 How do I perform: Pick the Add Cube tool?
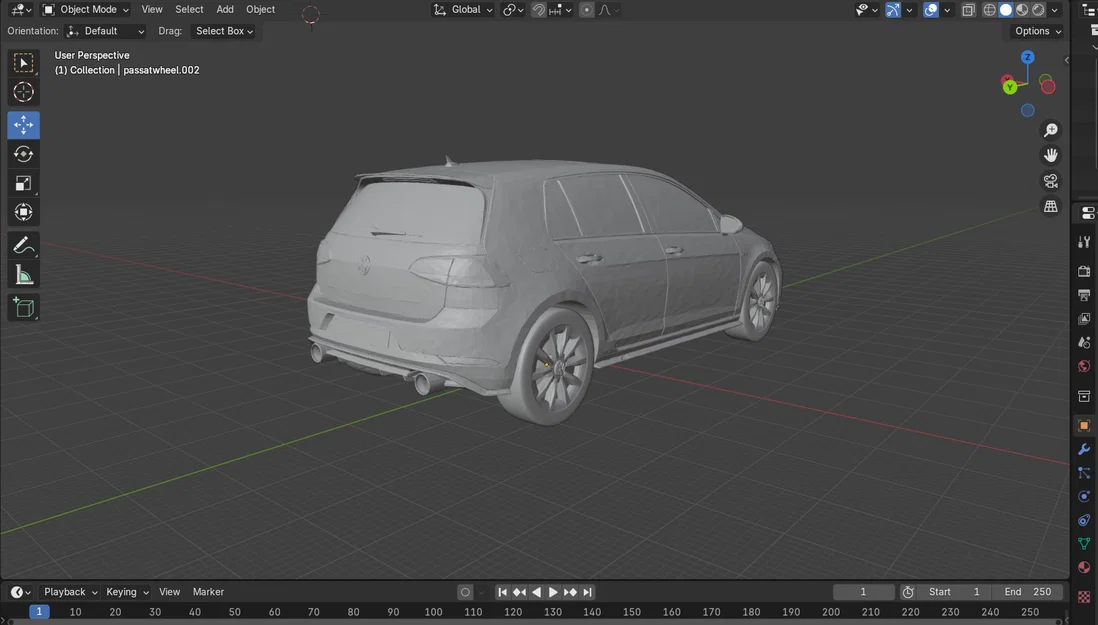point(22,307)
